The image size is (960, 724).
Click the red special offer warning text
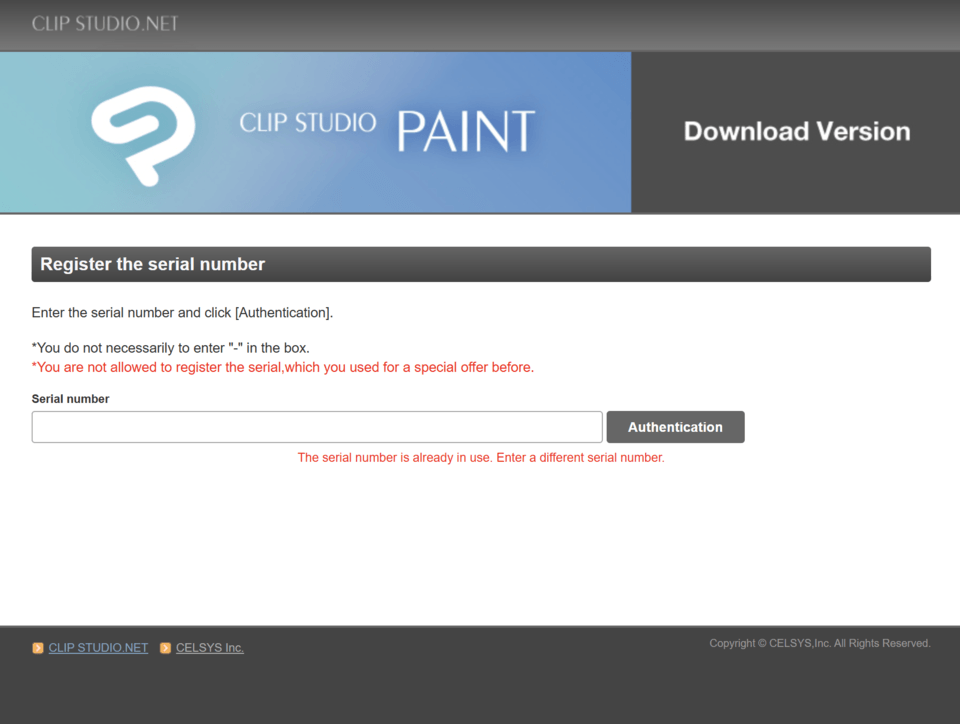coord(283,367)
